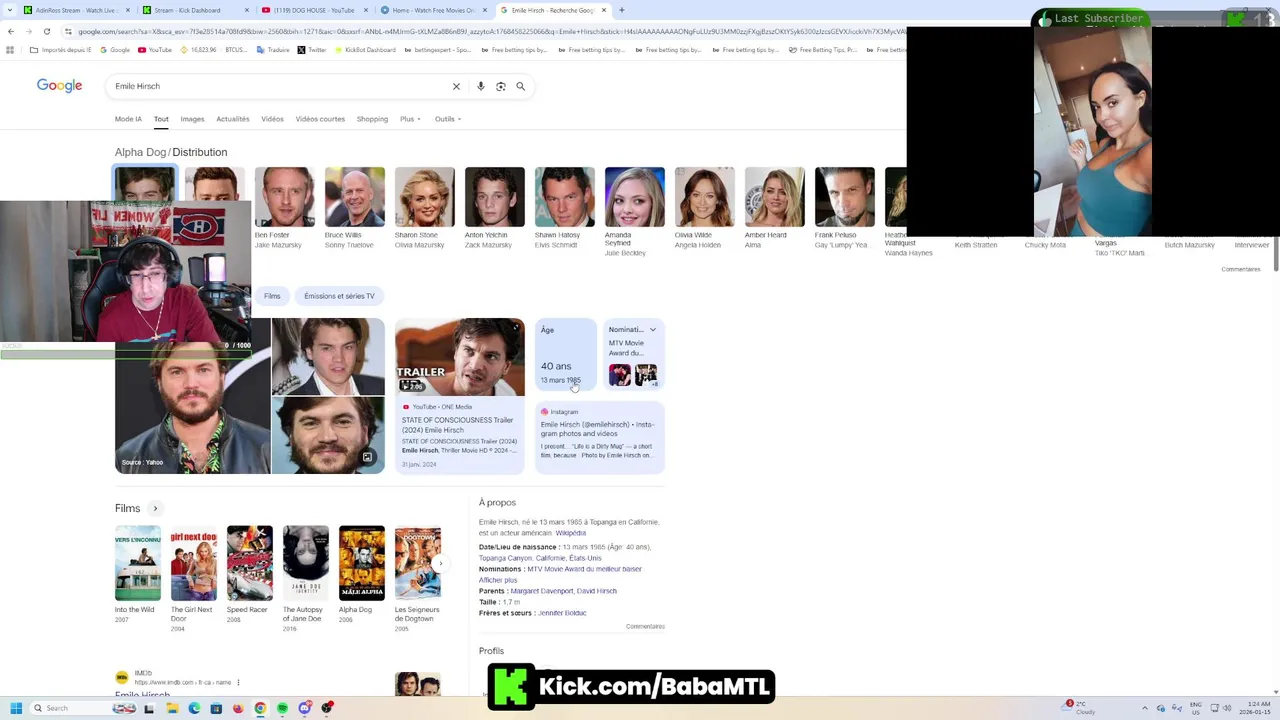Viewport: 1280px width, 720px height.
Task: Open the Instagram emilehirsch result card
Action: [599, 437]
